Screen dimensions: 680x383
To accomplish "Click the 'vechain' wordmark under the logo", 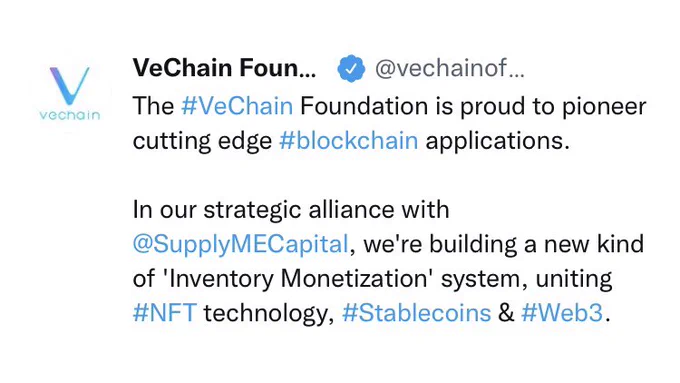I will (70, 115).
